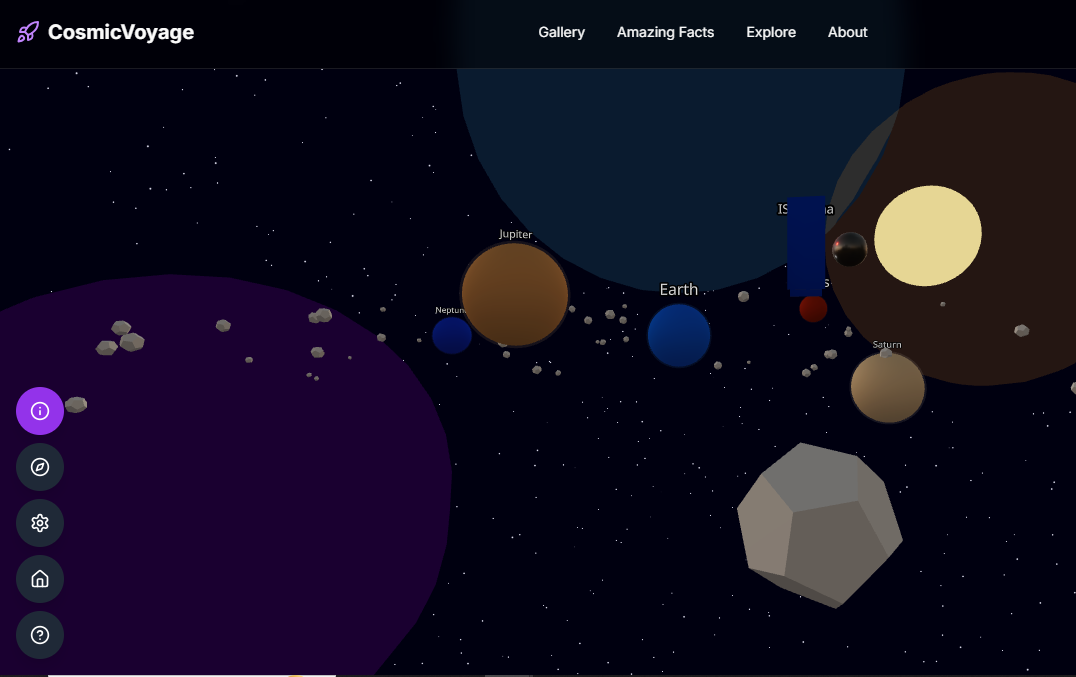Click on the Saturn planet

click(x=887, y=388)
